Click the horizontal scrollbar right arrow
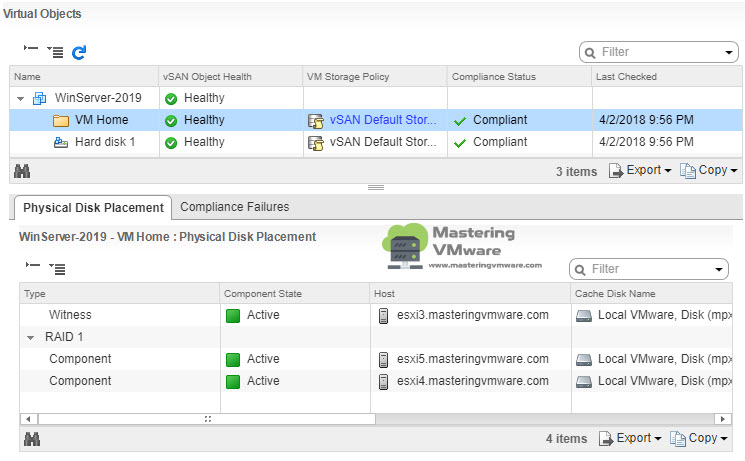Screen dimensions: 745x461 point(723,419)
